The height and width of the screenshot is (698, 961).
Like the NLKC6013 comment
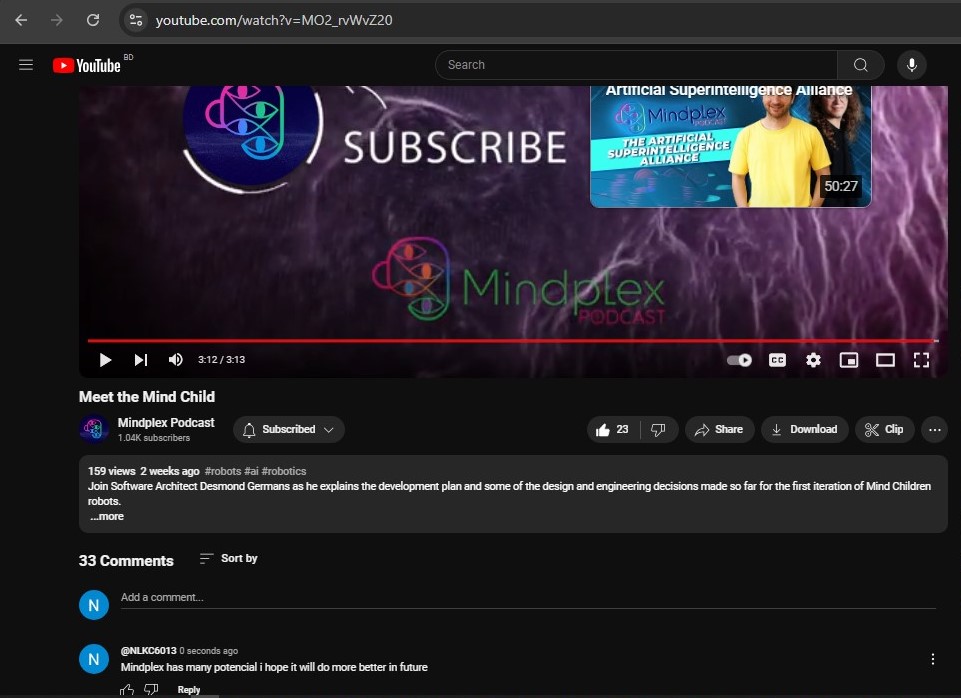(x=127, y=690)
